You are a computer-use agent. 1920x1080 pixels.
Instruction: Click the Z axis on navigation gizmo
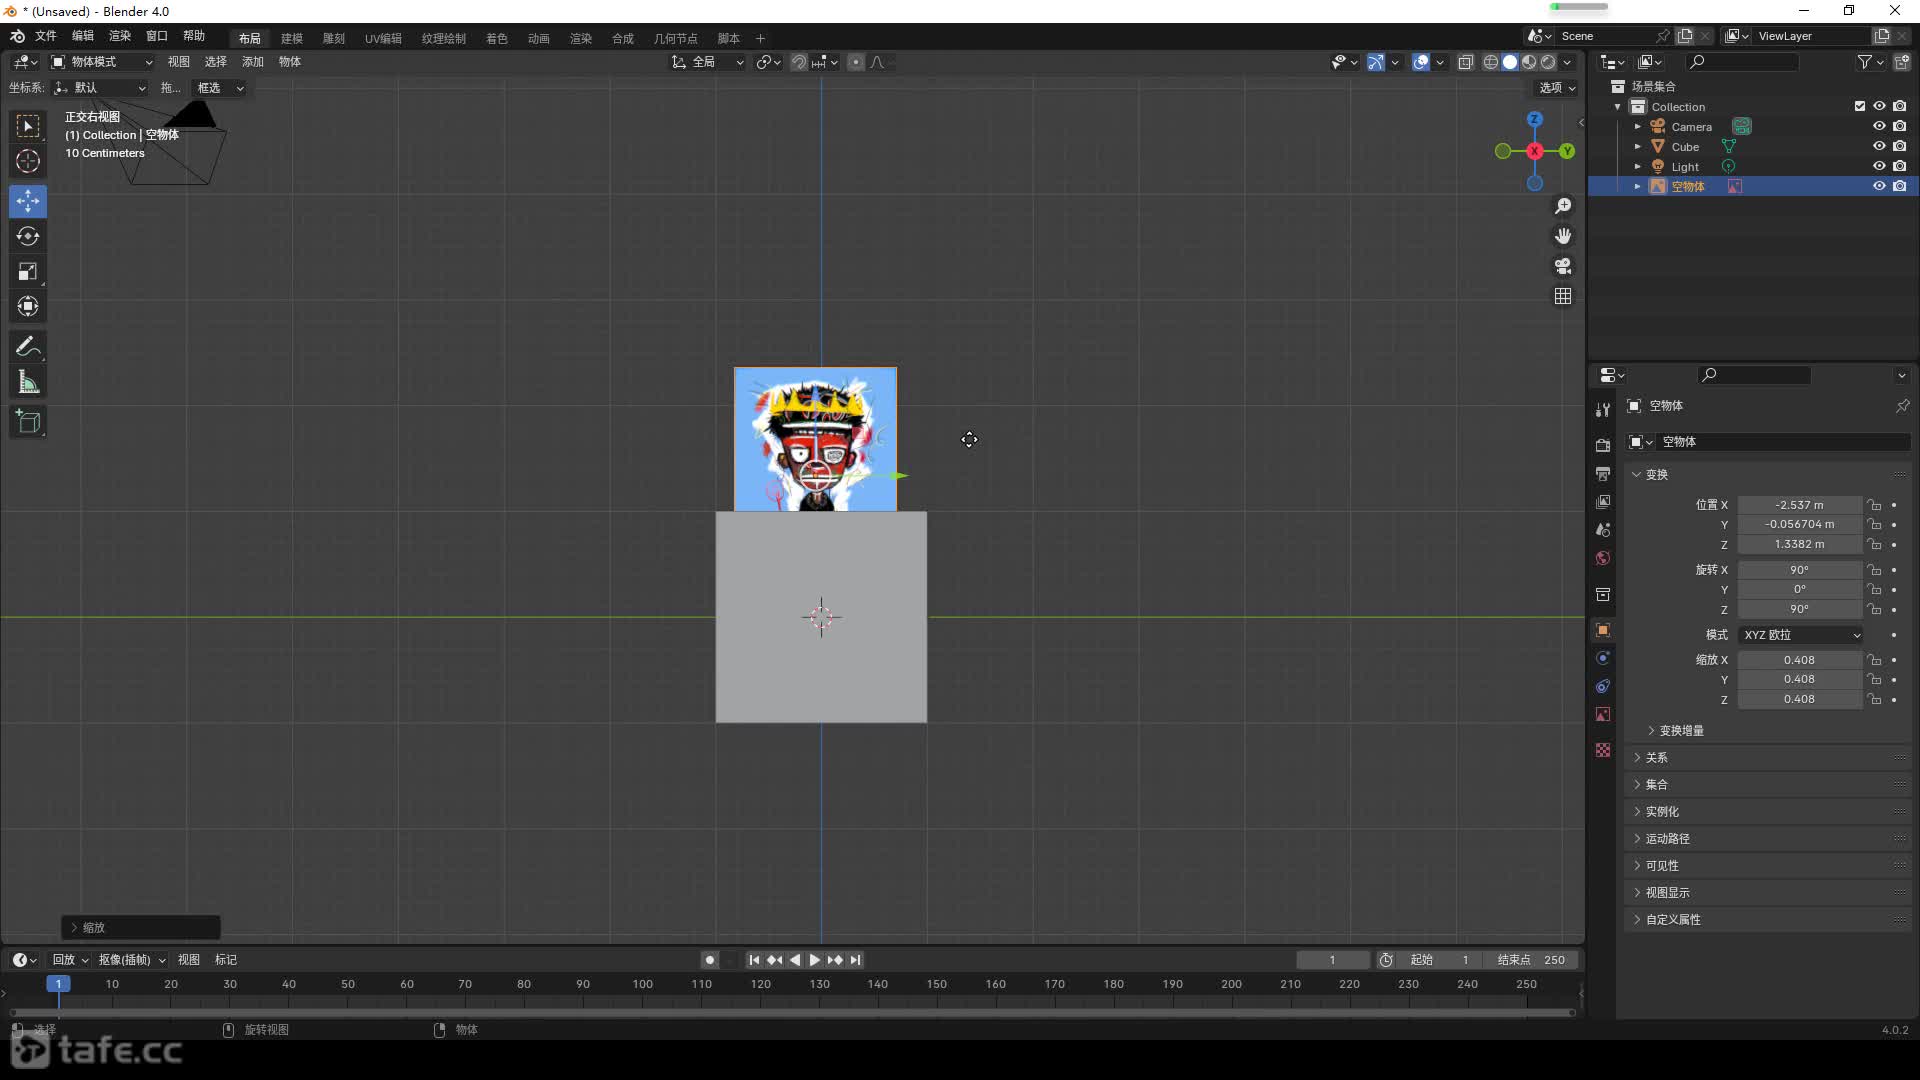pos(1534,119)
